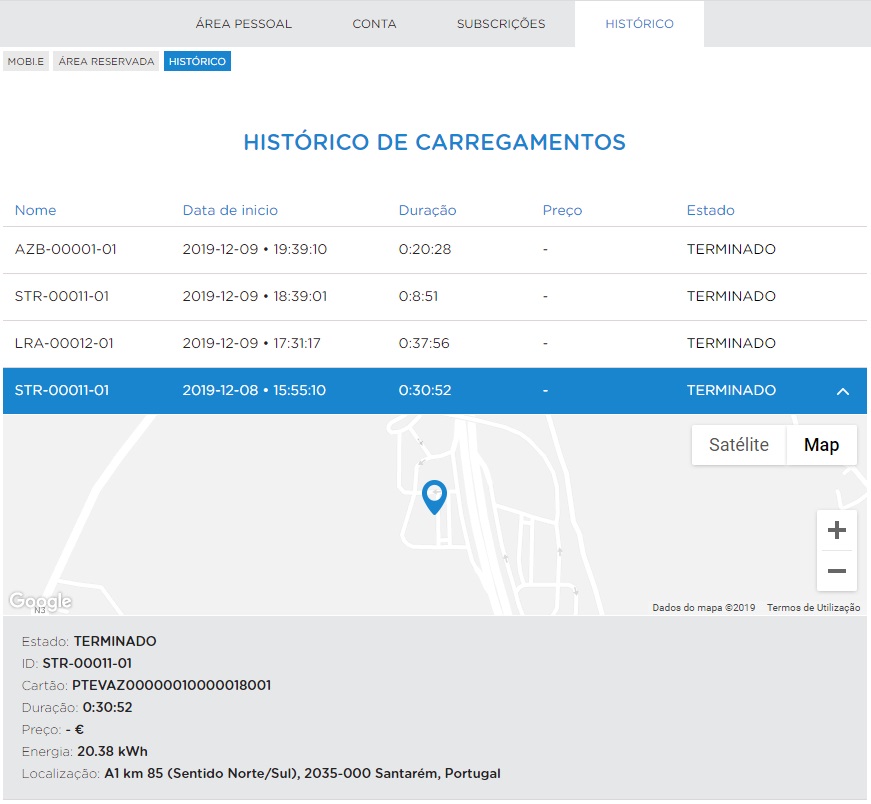Click the Preço column header
Image resolution: width=871 pixels, height=804 pixels.
[562, 210]
